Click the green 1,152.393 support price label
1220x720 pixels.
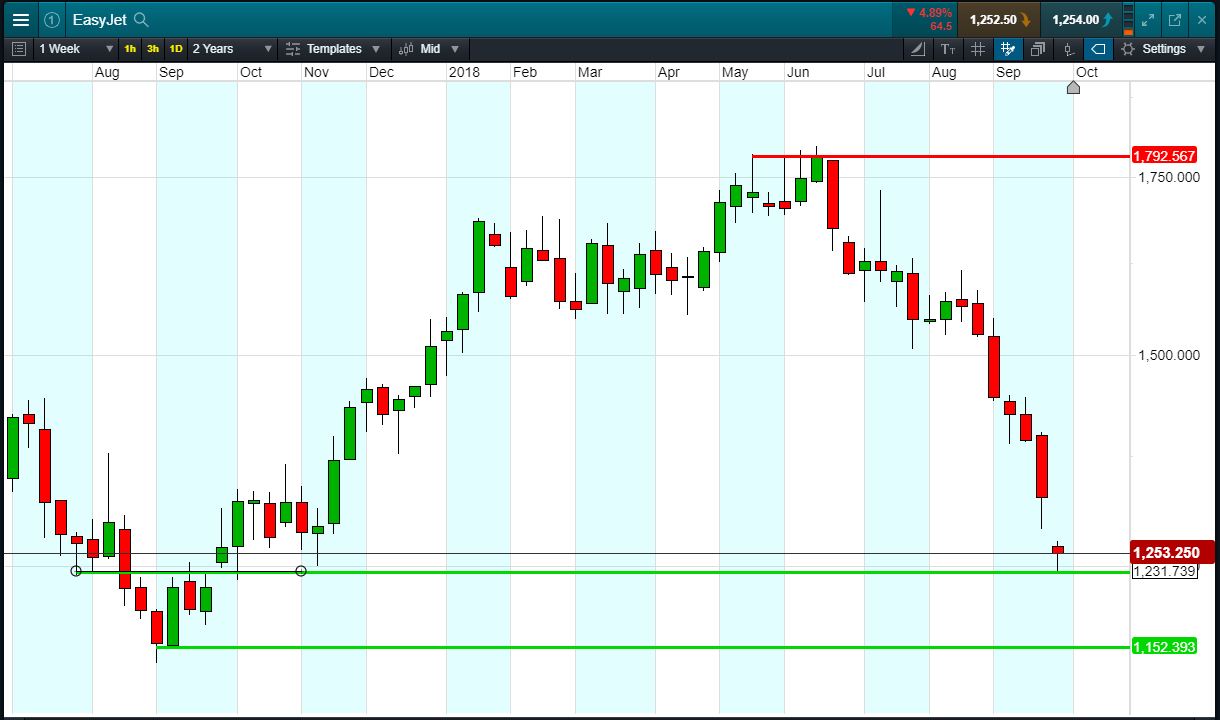1163,647
